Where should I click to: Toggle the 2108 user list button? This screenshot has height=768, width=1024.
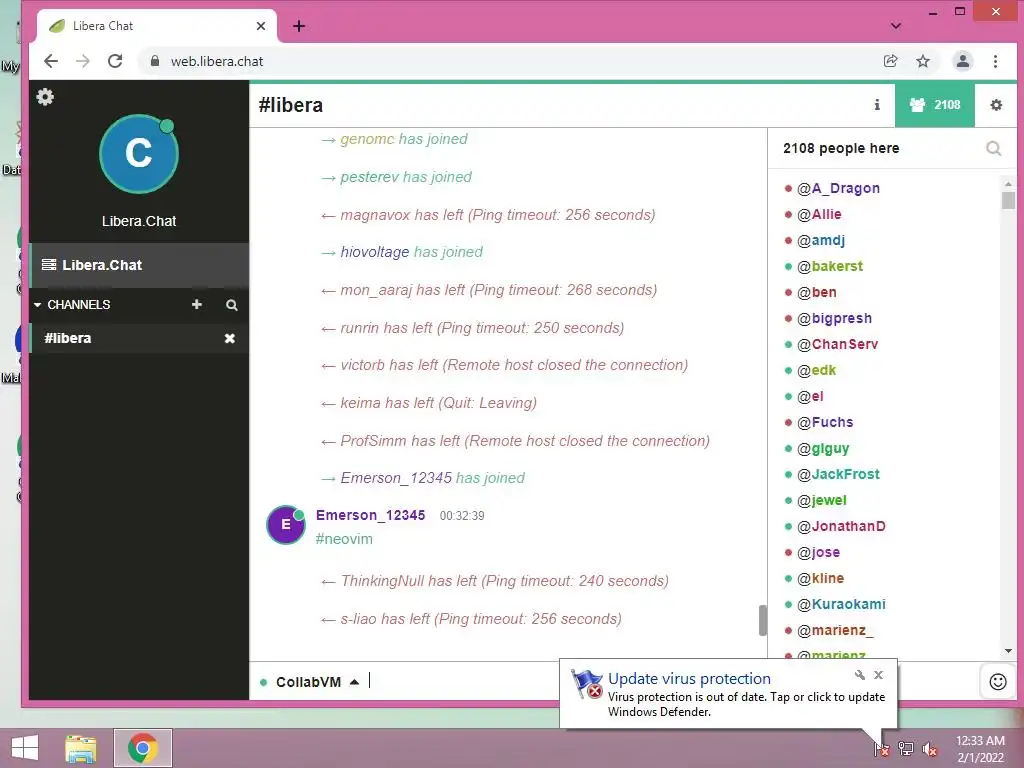(x=935, y=104)
